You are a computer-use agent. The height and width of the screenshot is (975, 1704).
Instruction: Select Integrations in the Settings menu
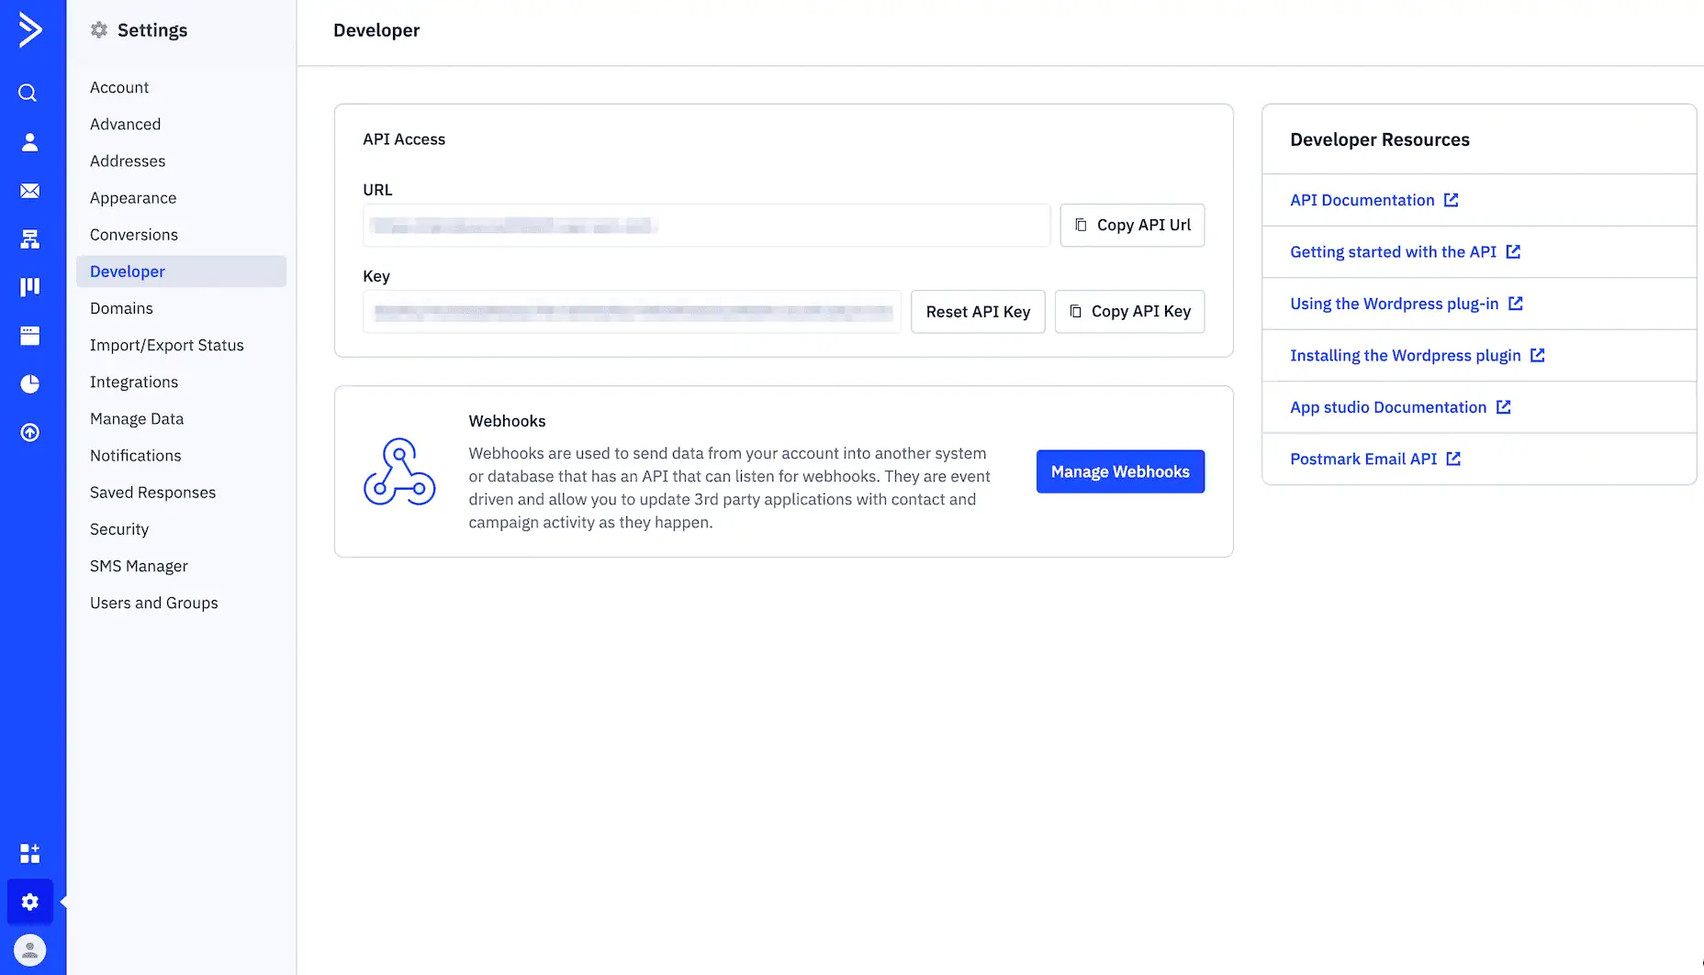pyautogui.click(x=134, y=381)
